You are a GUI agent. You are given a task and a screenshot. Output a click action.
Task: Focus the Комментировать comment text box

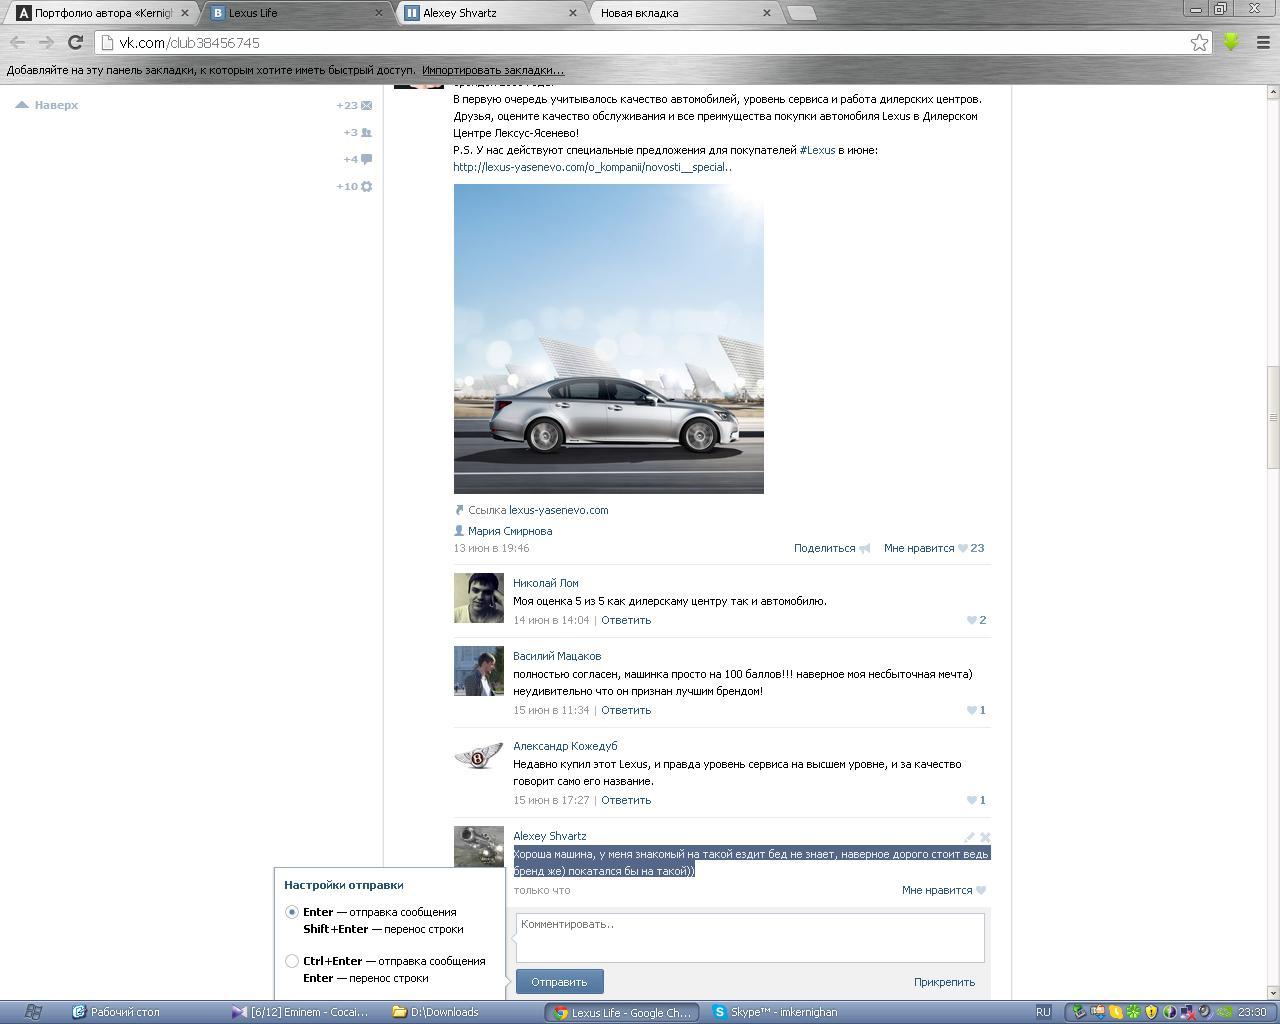click(x=750, y=938)
